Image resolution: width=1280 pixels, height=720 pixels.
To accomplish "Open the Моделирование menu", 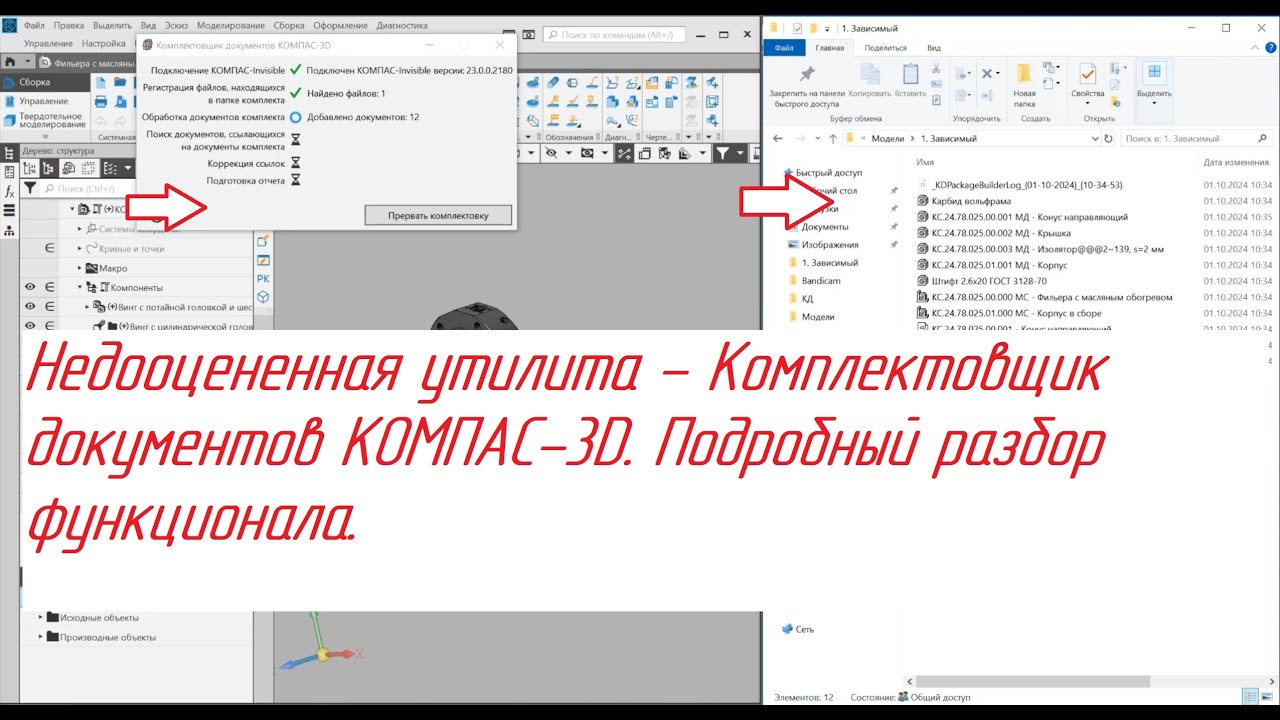I will tap(231, 25).
